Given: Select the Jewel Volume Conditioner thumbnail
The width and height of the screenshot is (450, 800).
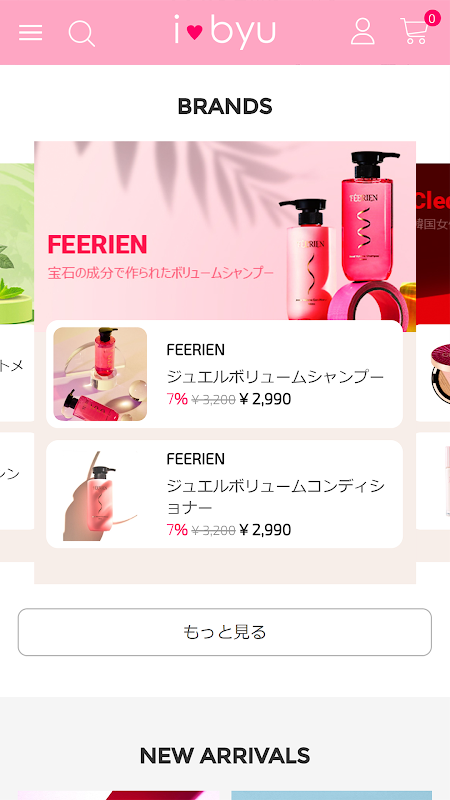Looking at the screenshot, I should (x=100, y=494).
